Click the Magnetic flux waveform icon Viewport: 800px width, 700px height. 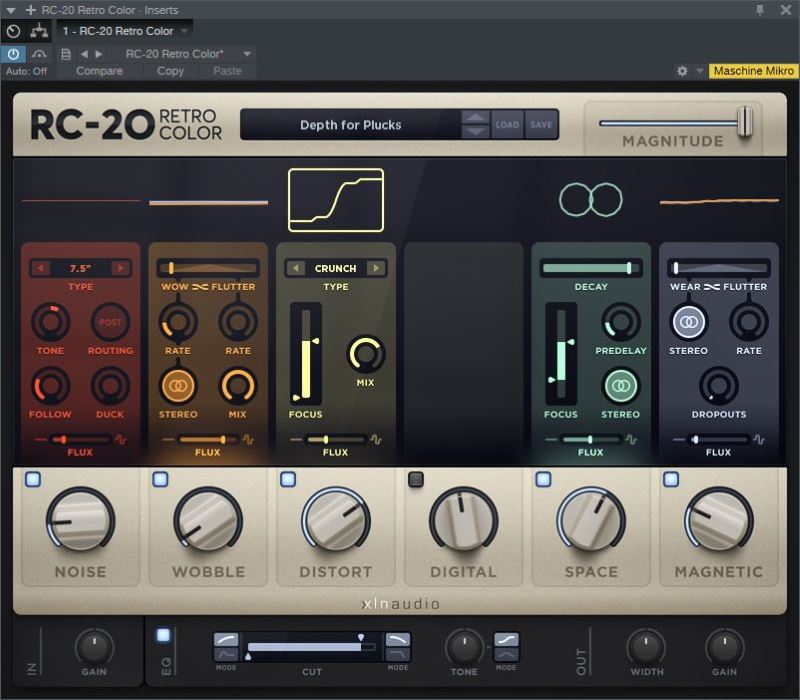pyautogui.click(x=759, y=439)
